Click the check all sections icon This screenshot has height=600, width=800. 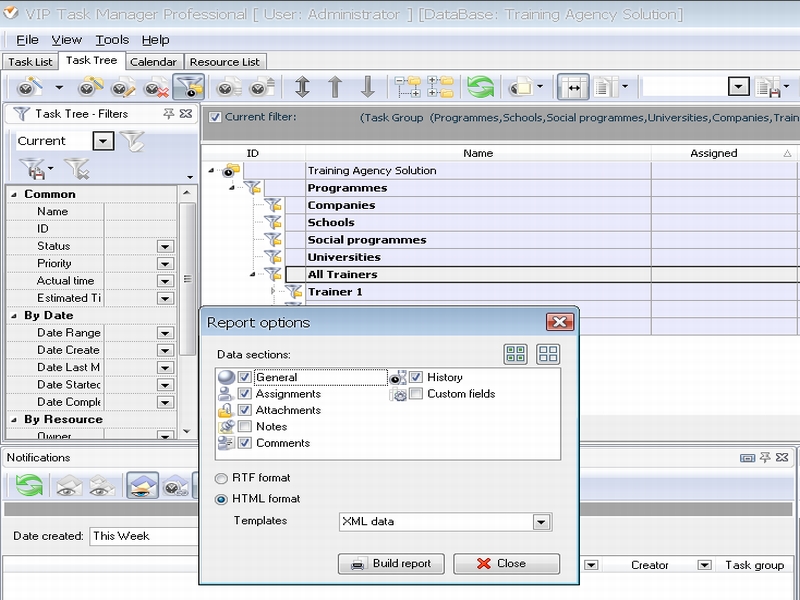tap(515, 354)
